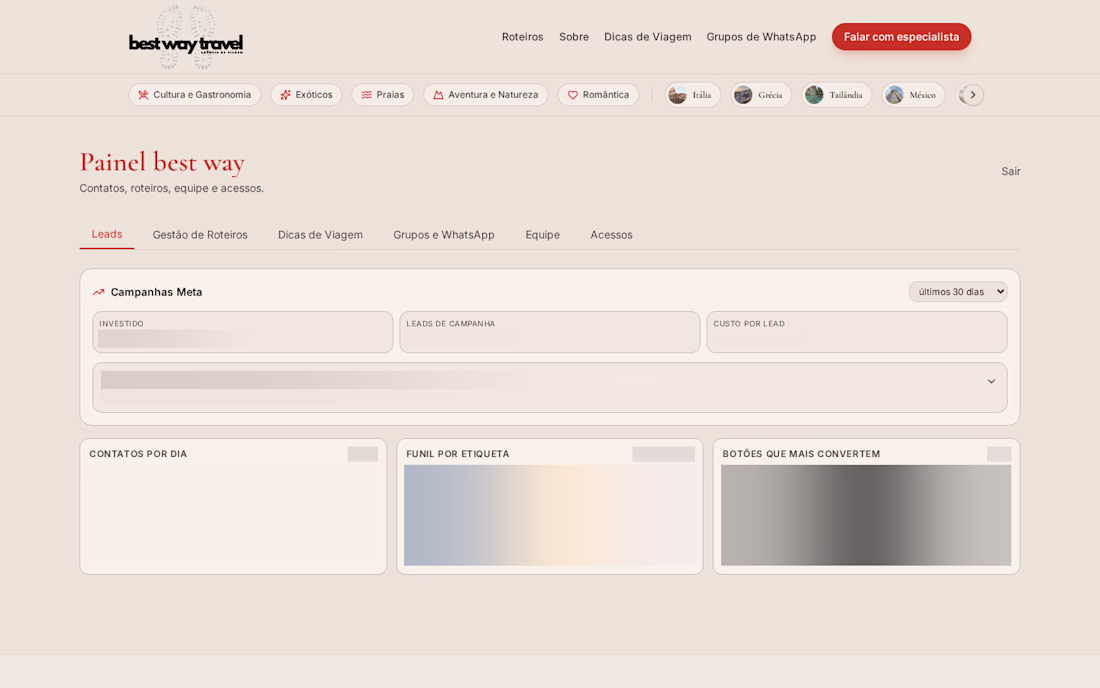Open the Gestão de Roteiros tab
Screen dimensions: 1100x688
coord(200,235)
